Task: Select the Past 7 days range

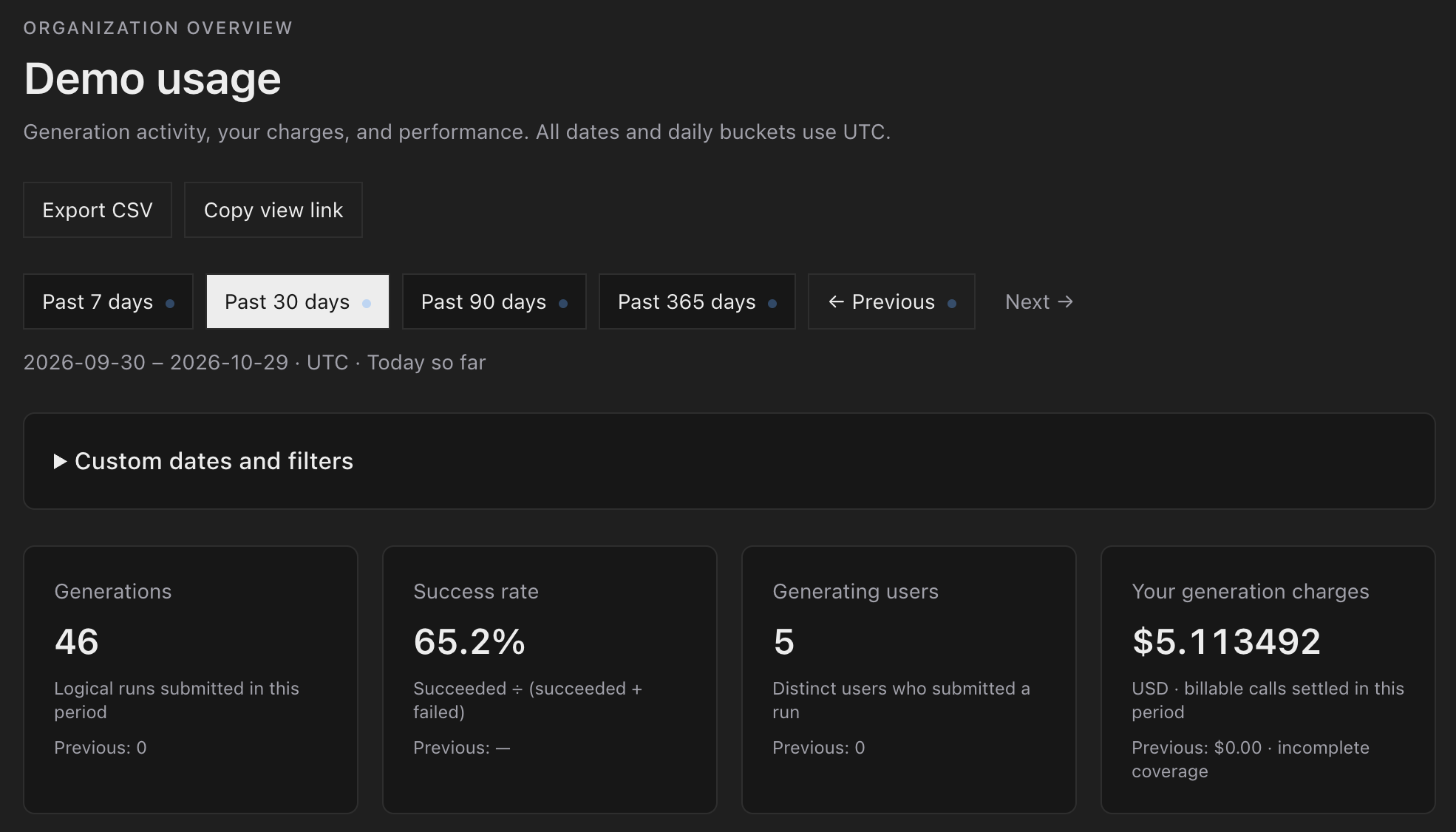Action: tap(108, 302)
